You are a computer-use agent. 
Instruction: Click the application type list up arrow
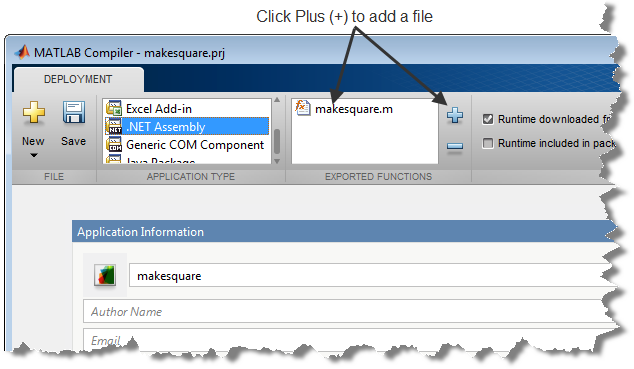tap(277, 100)
